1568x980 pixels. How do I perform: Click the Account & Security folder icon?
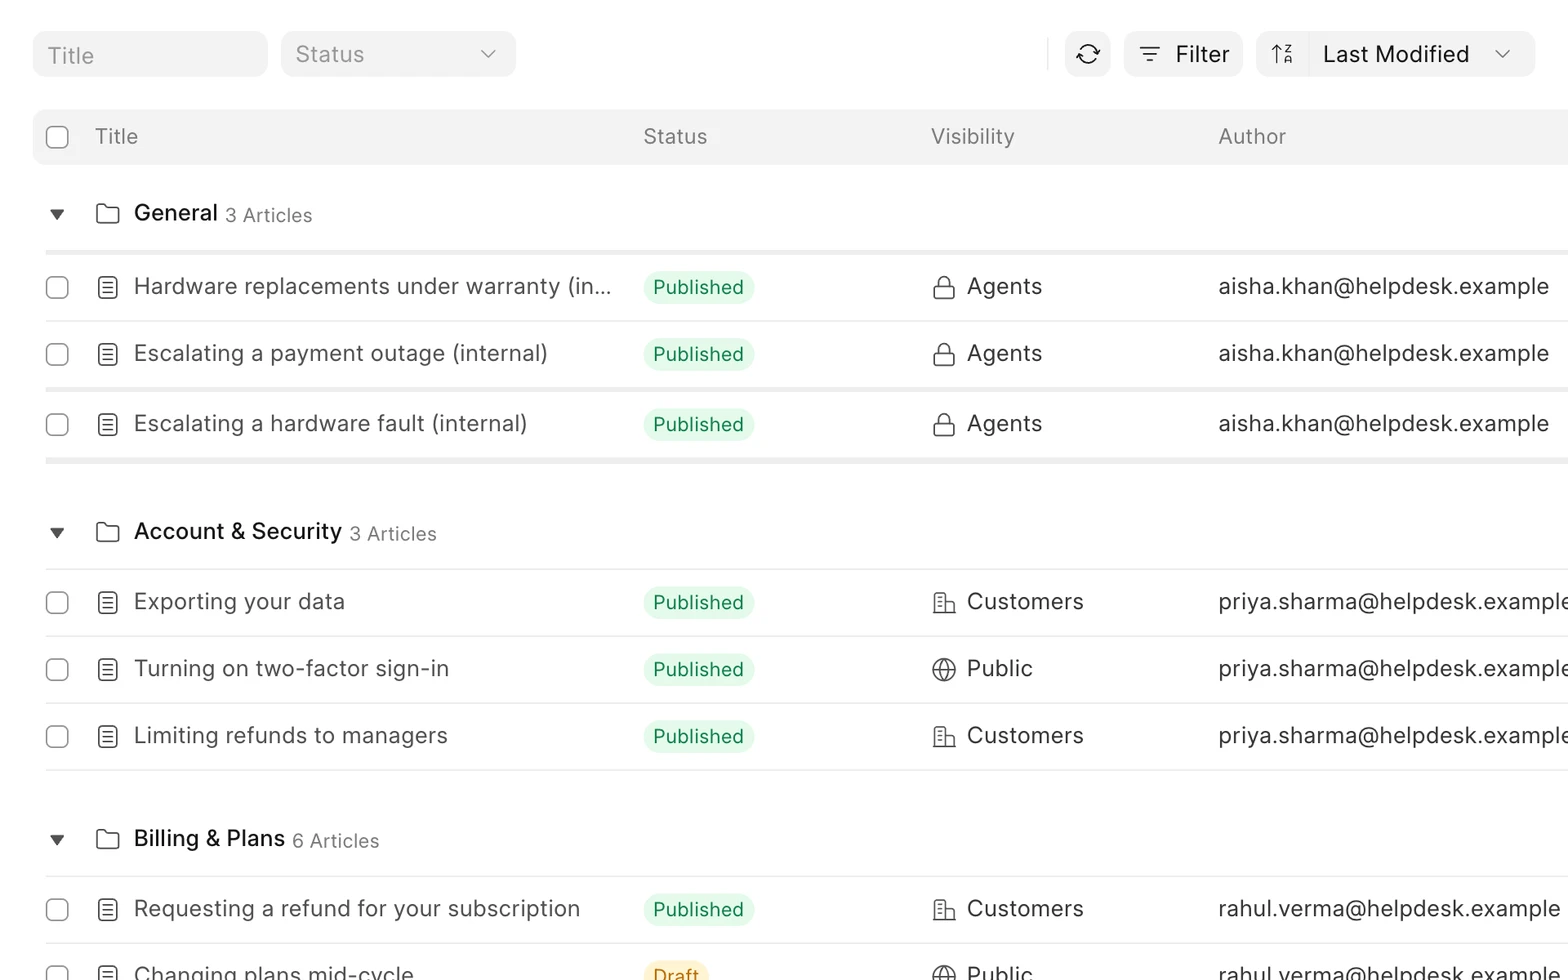pyautogui.click(x=107, y=532)
